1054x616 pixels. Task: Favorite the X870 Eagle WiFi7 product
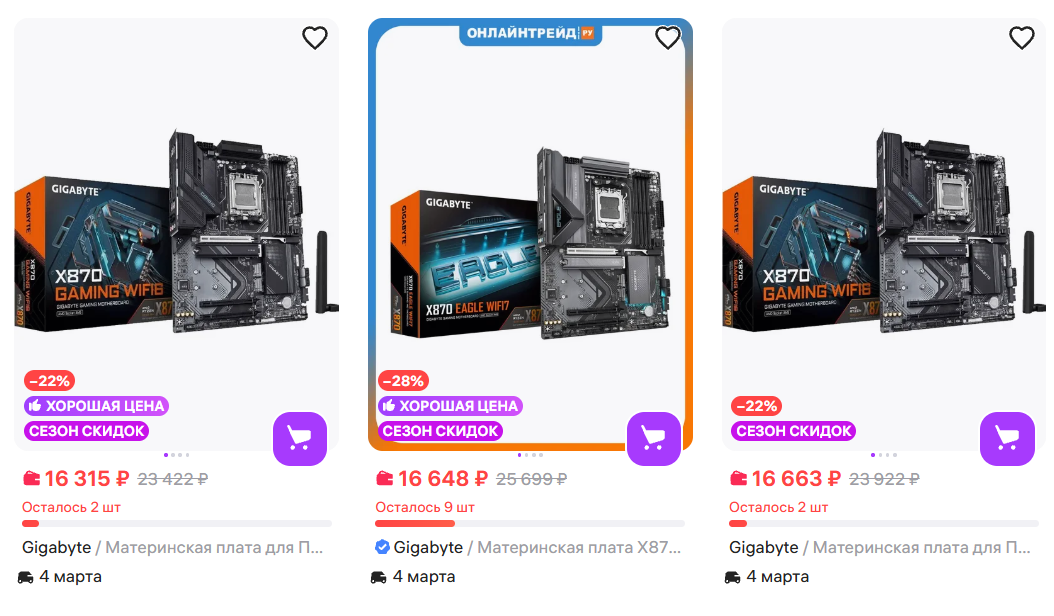[x=668, y=38]
